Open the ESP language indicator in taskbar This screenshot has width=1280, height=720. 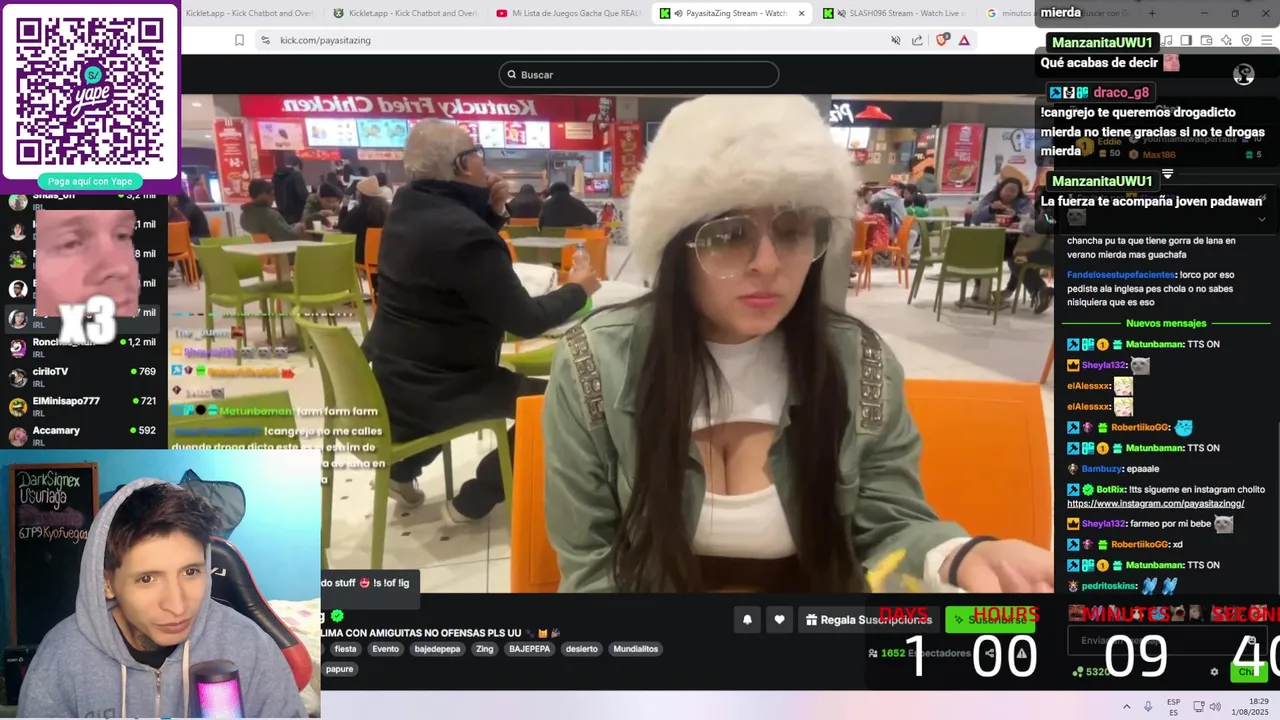[1174, 706]
